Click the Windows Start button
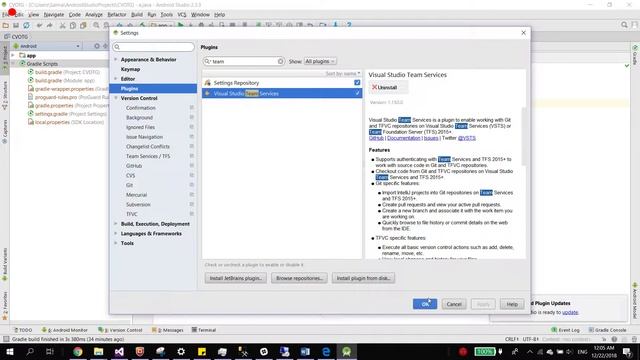 pyautogui.click(x=9, y=351)
